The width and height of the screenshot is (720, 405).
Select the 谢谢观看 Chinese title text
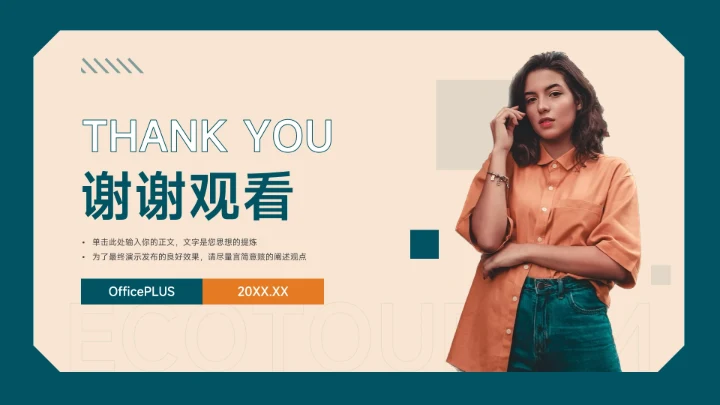(187, 196)
